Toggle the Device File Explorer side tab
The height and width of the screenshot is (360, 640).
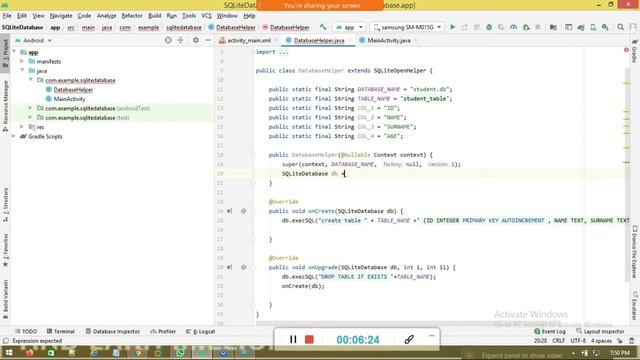click(x=635, y=252)
